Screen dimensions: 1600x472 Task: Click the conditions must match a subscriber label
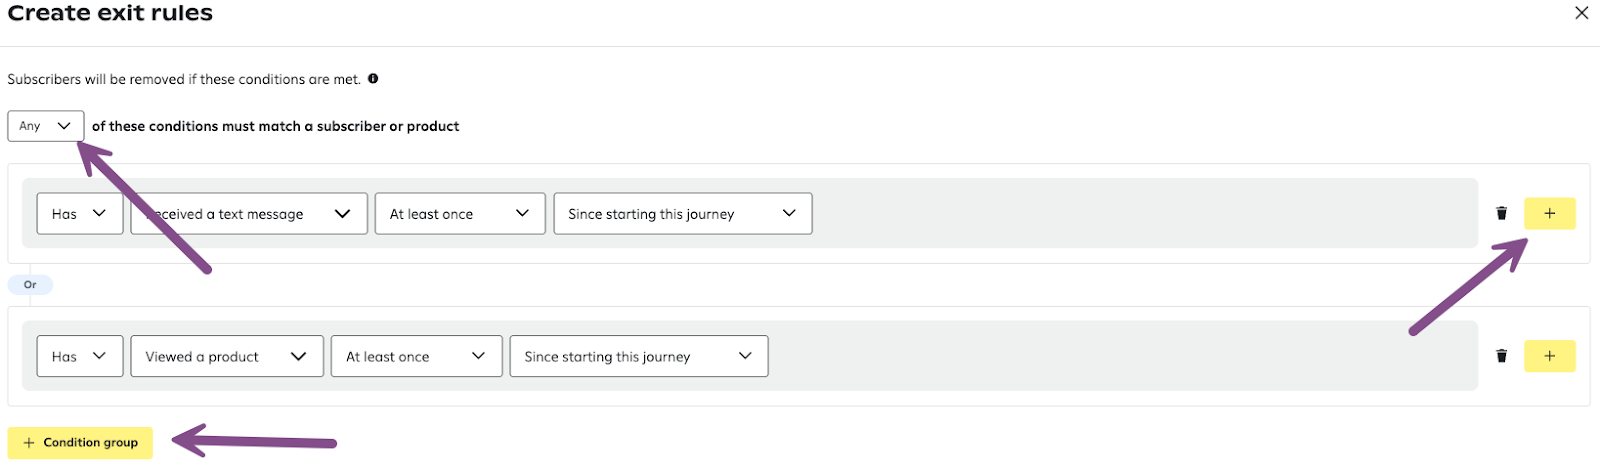click(x=276, y=126)
